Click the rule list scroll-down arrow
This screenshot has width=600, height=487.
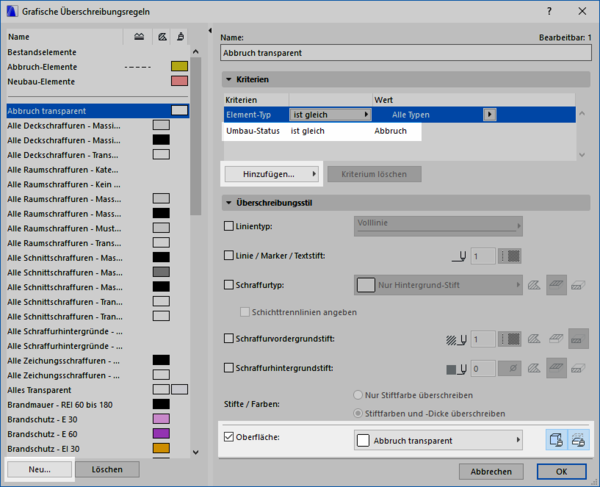click(196, 452)
